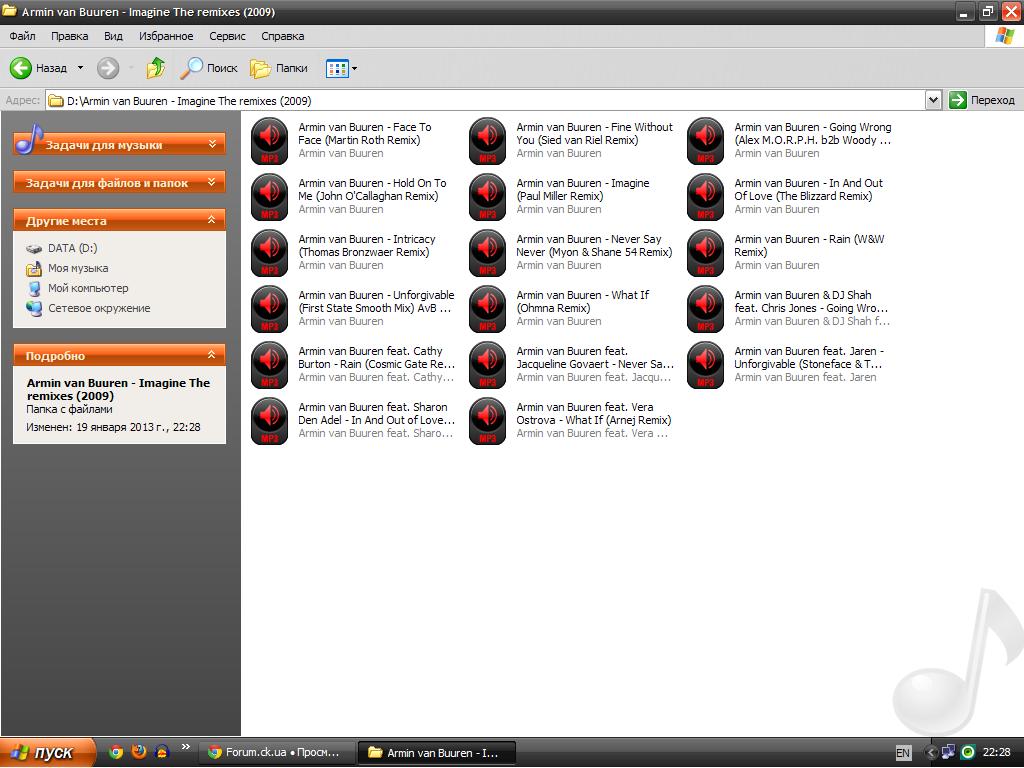Click the round green system tray icon
Image resolution: width=1024 pixels, height=768 pixels.
coord(968,752)
